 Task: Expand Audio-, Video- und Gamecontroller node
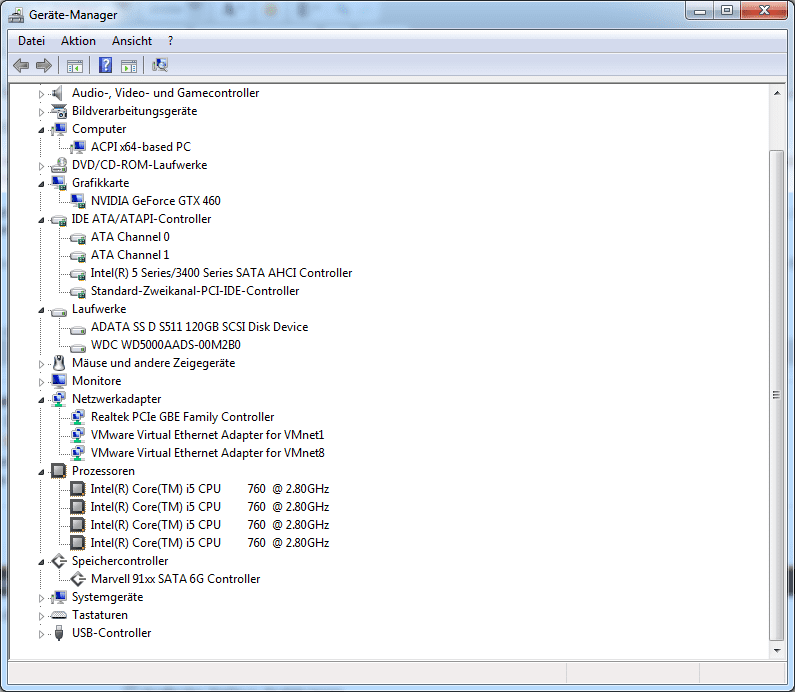pyautogui.click(x=41, y=94)
